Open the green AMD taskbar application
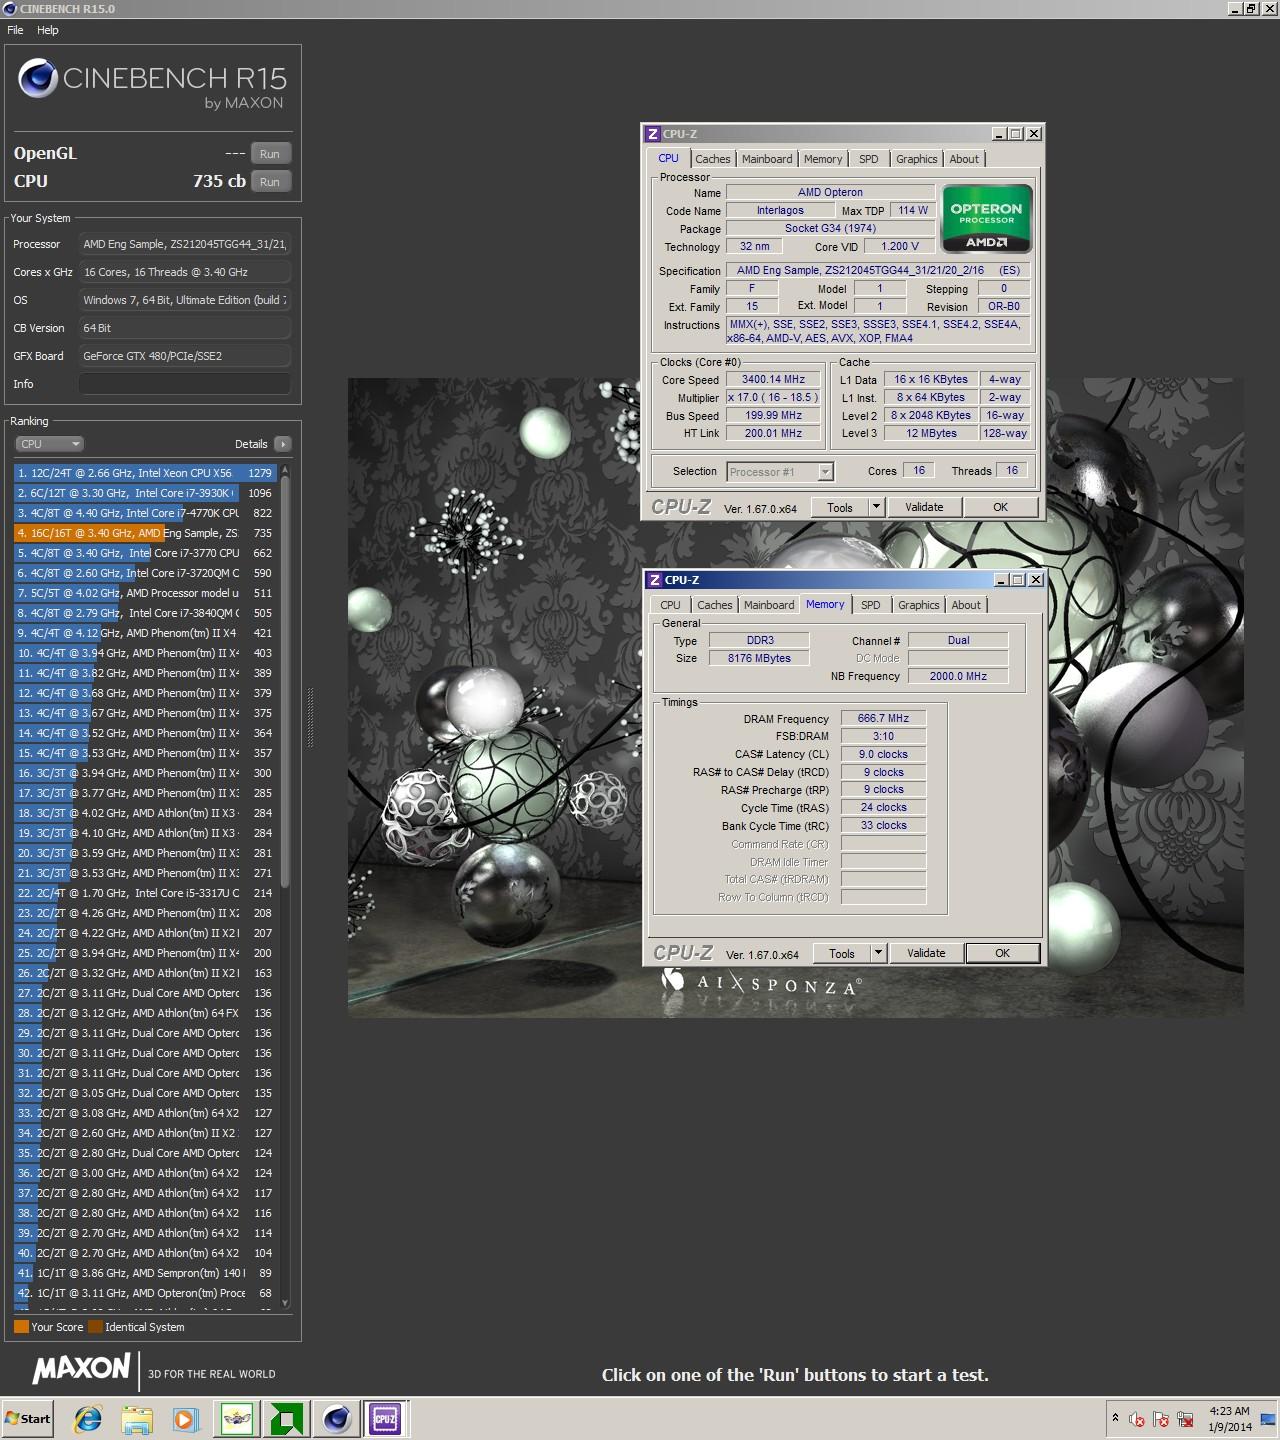Image resolution: width=1280 pixels, height=1440 pixels. (287, 1418)
